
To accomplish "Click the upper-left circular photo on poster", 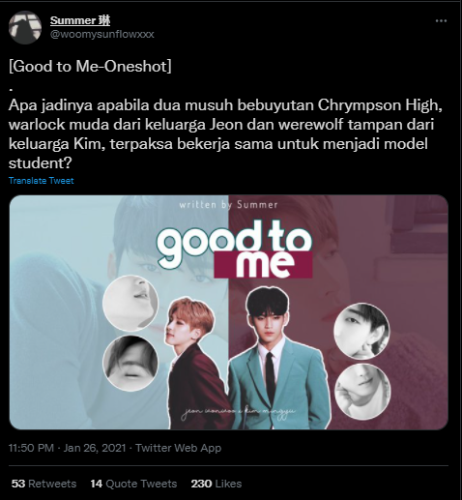I will coord(130,303).
